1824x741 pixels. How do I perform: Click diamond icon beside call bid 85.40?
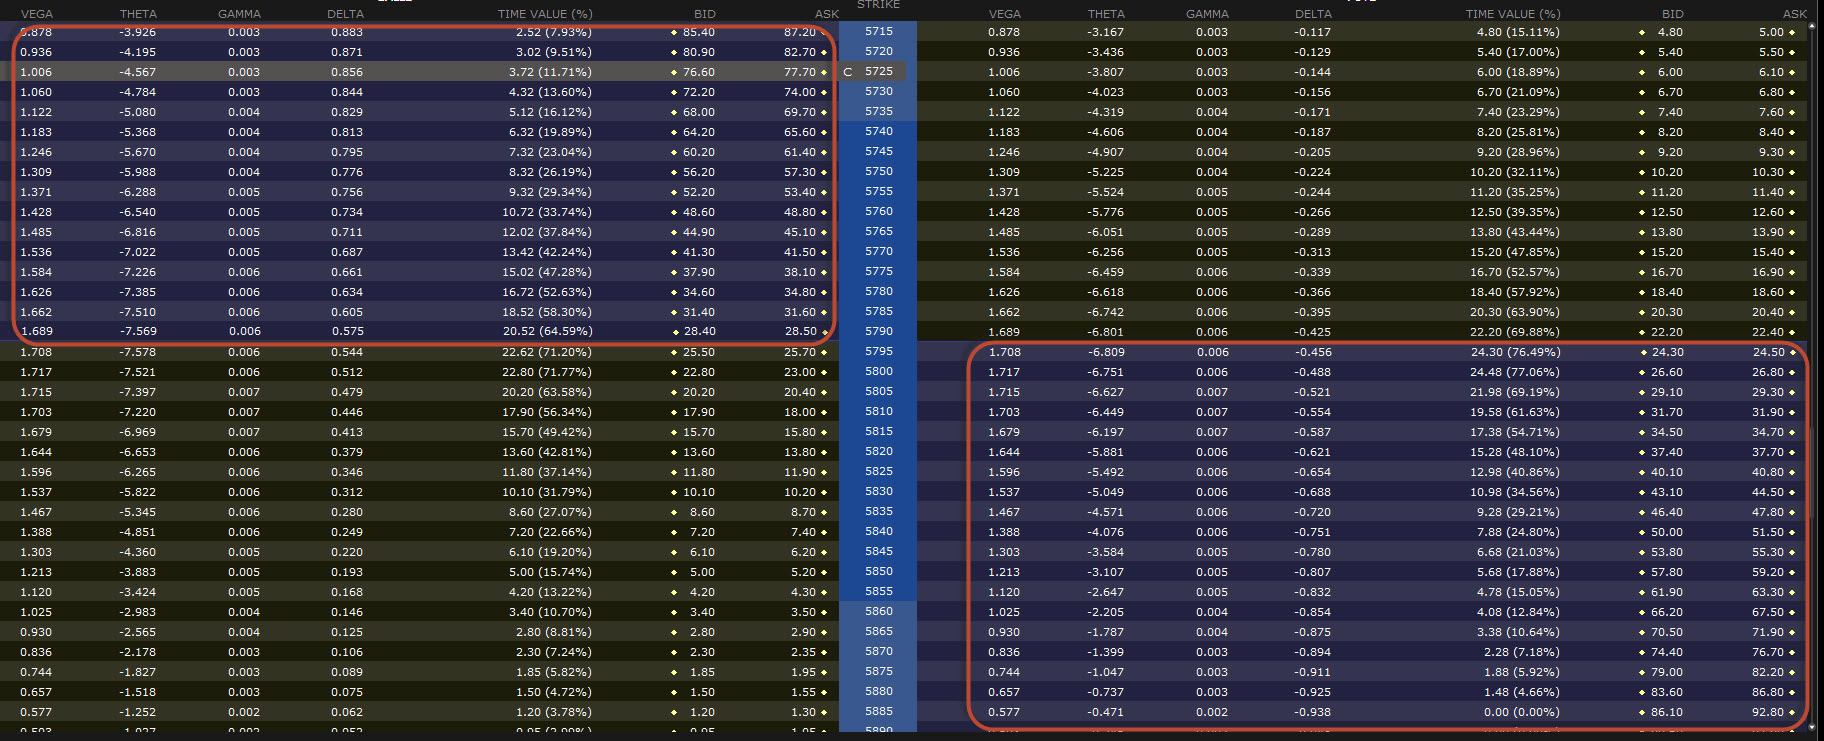674,32
